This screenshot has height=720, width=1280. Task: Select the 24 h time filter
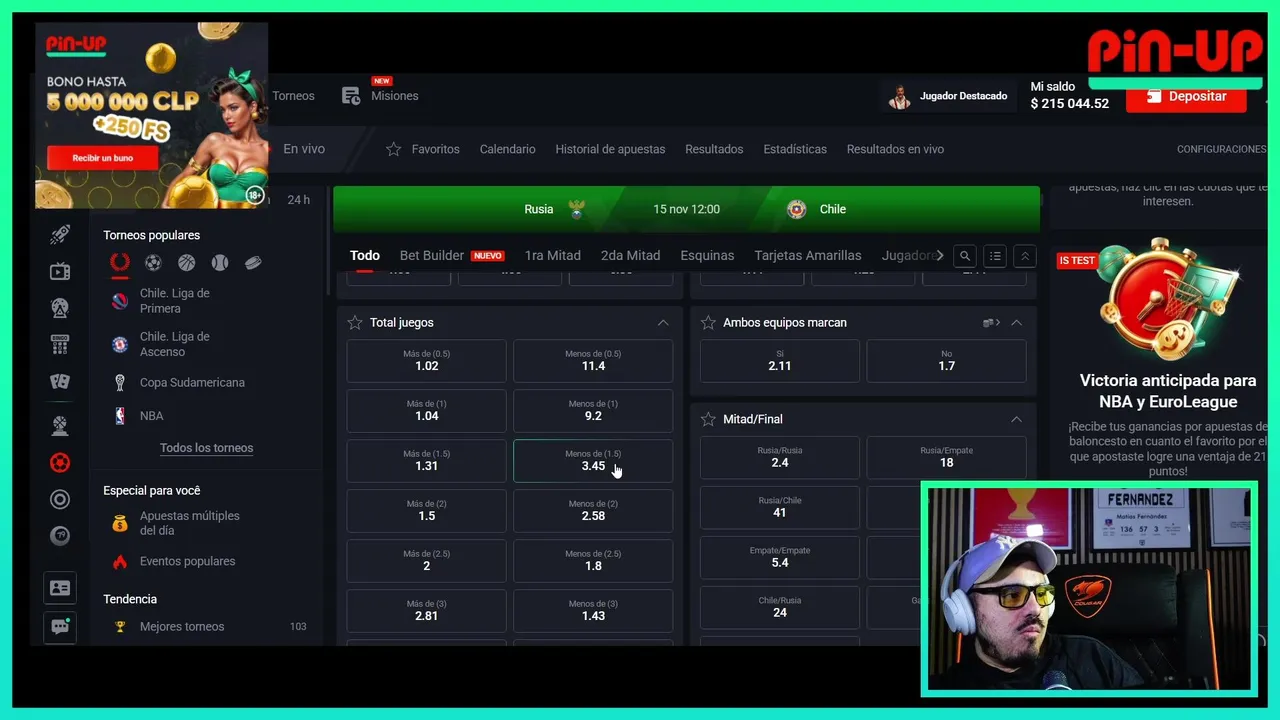[x=298, y=200]
